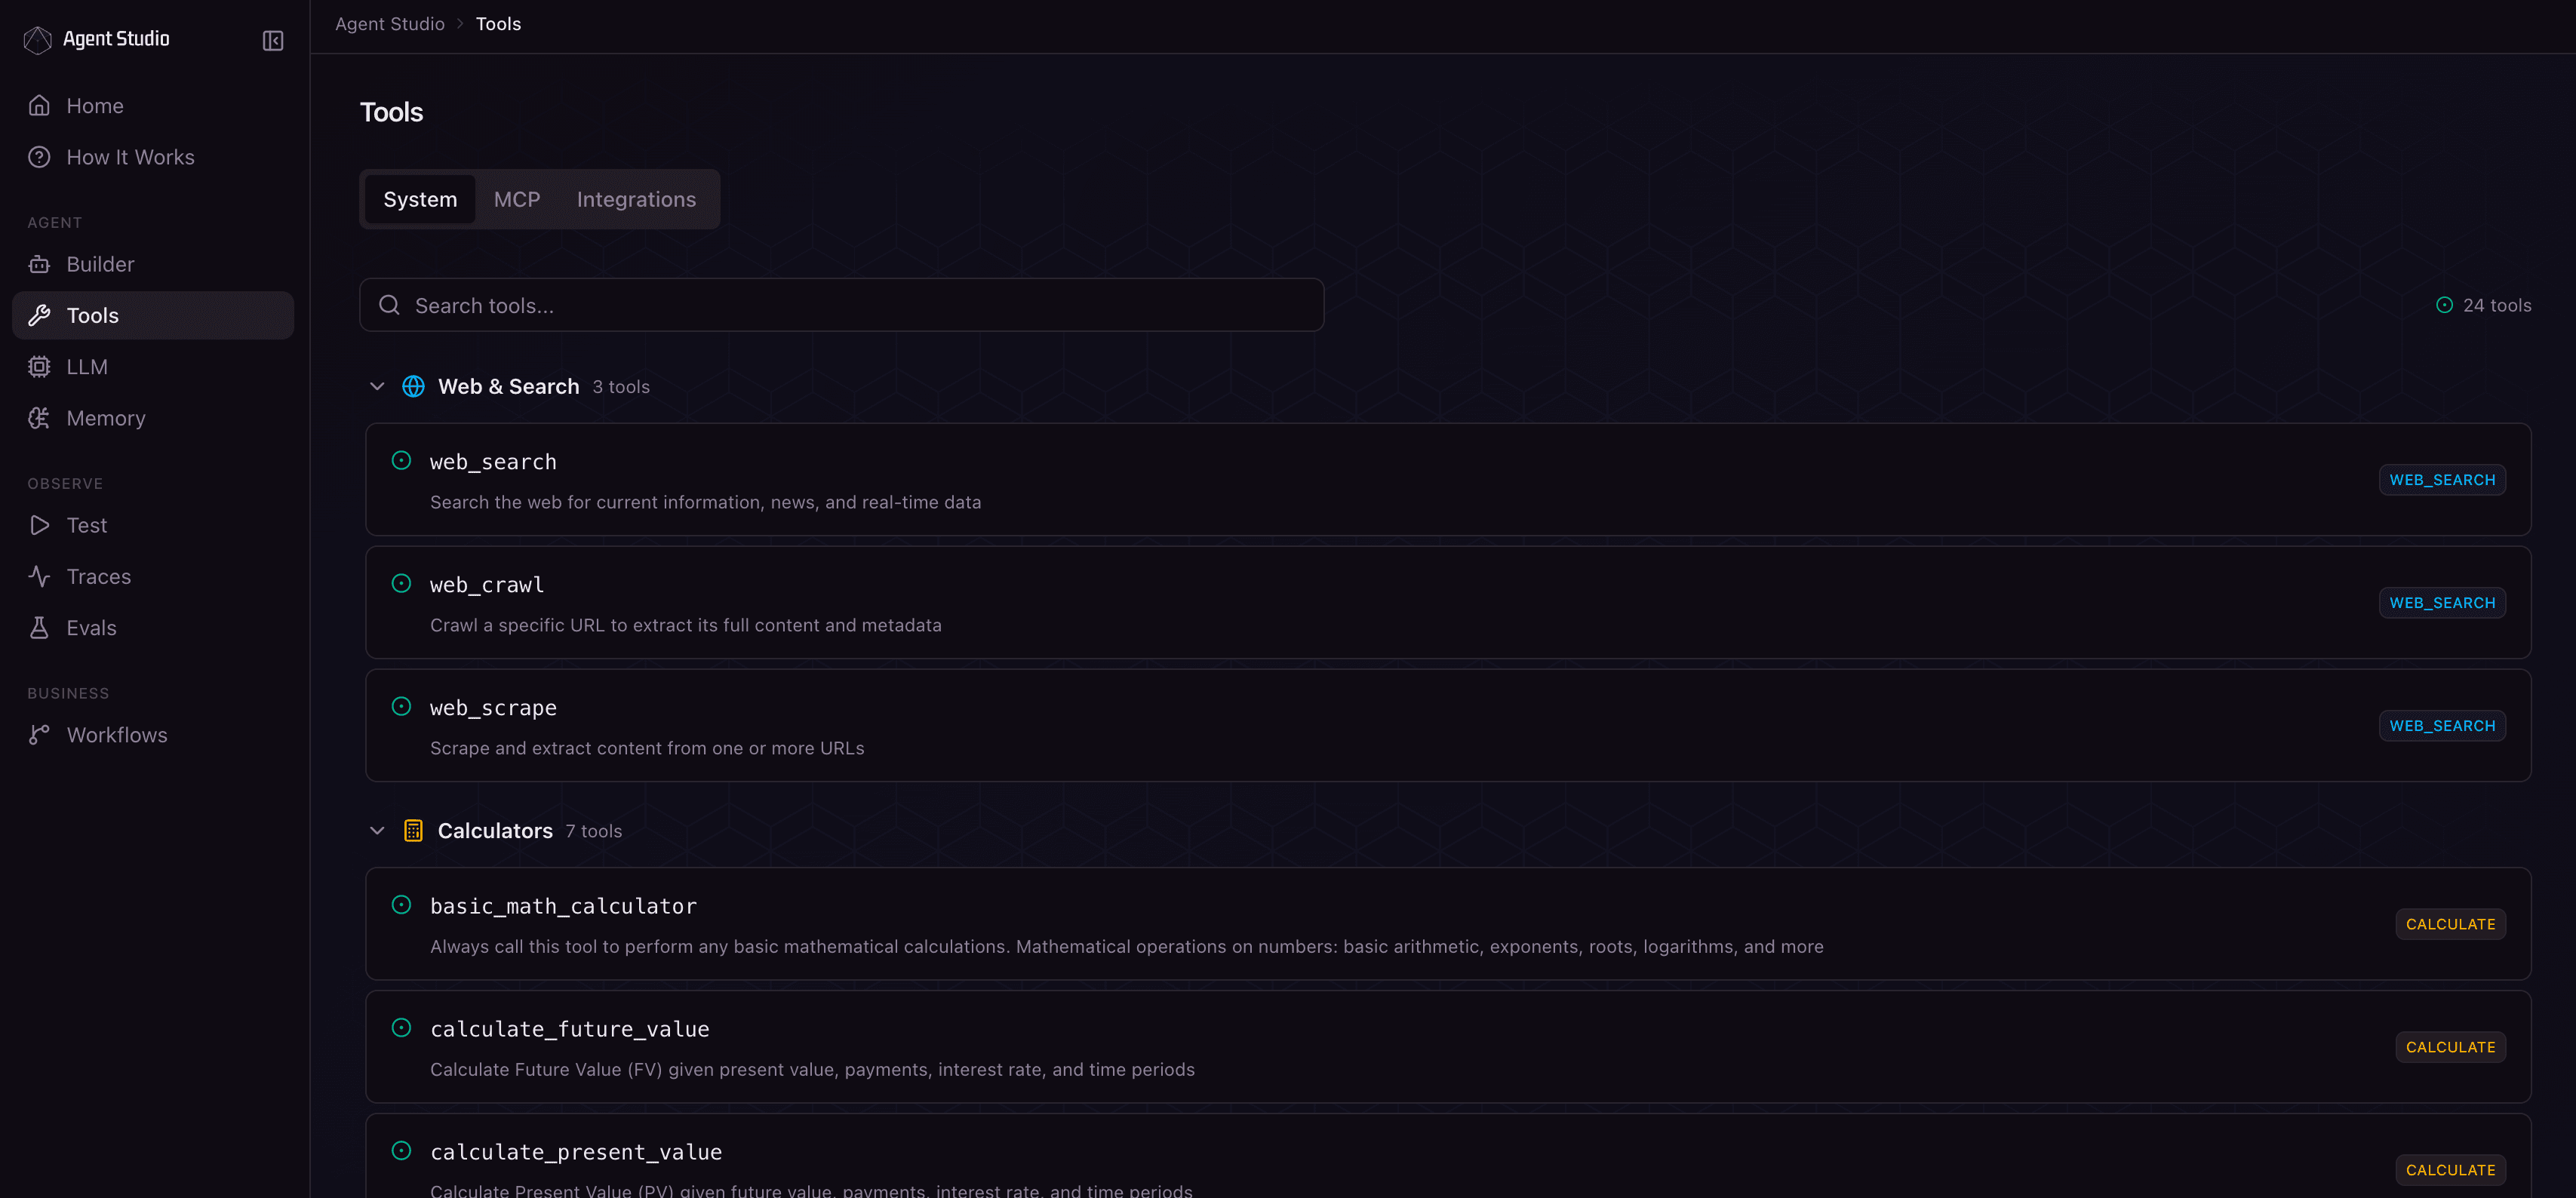Toggle the web_crawl tool status circle
This screenshot has height=1198, width=2576.
coord(401,584)
